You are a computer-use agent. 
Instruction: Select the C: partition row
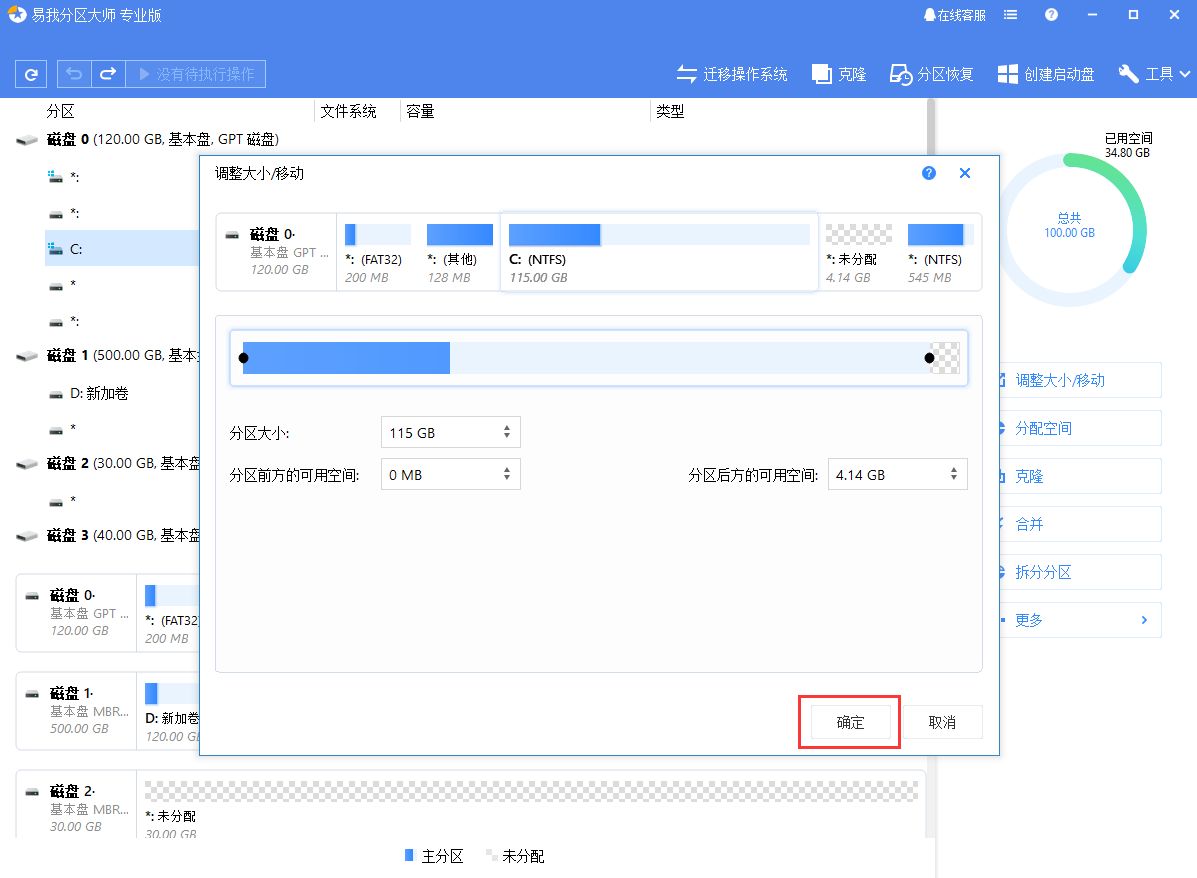[122, 249]
